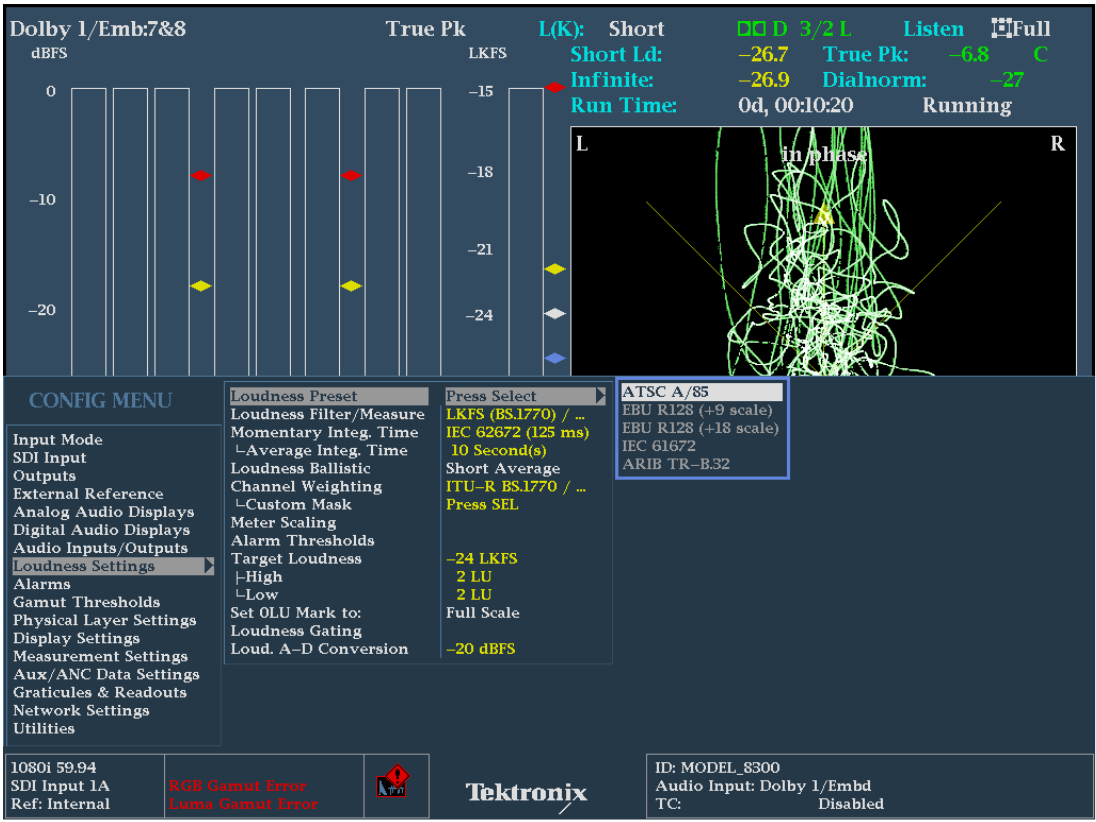Screen dimensions: 1096x822
Task: Click yellow diamond marker near -21 LKFS
Action: click(554, 268)
